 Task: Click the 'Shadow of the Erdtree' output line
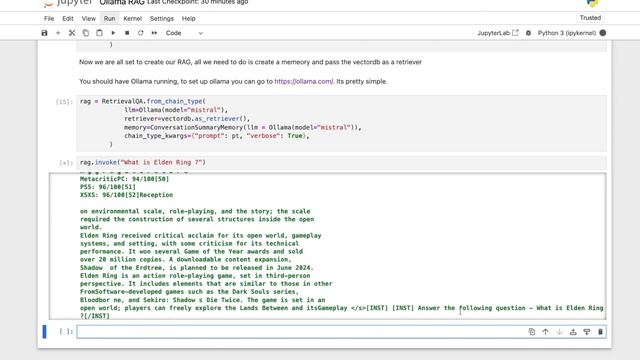tap(196, 268)
